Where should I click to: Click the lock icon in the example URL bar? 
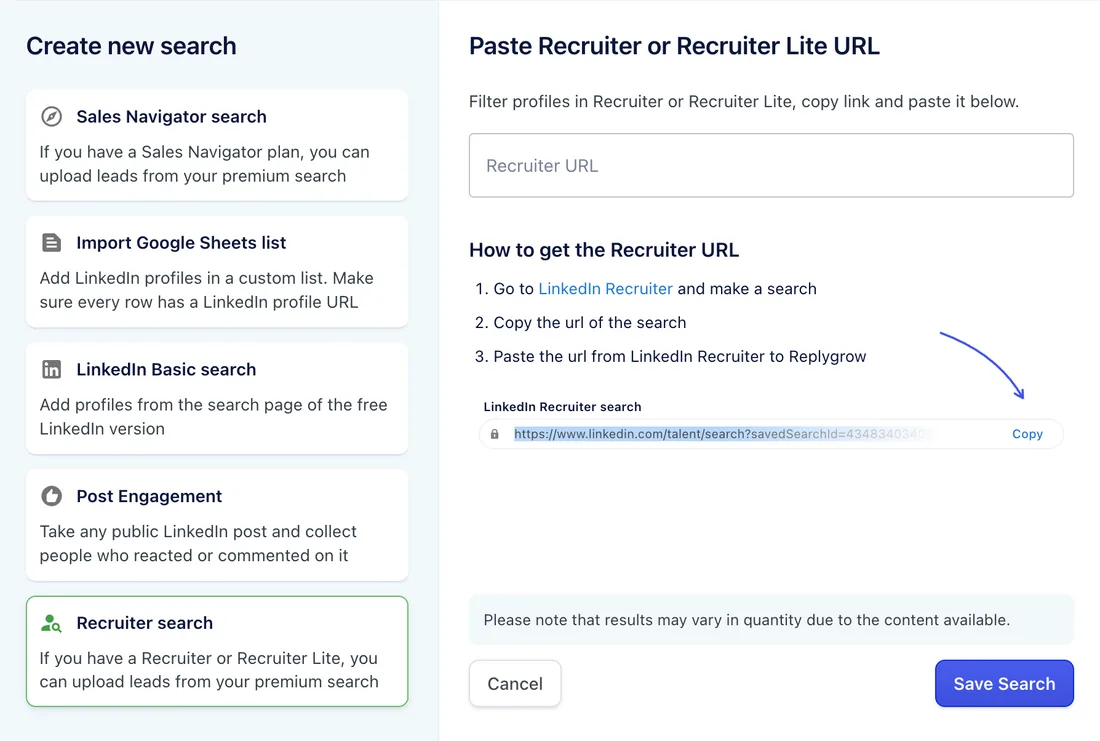495,434
